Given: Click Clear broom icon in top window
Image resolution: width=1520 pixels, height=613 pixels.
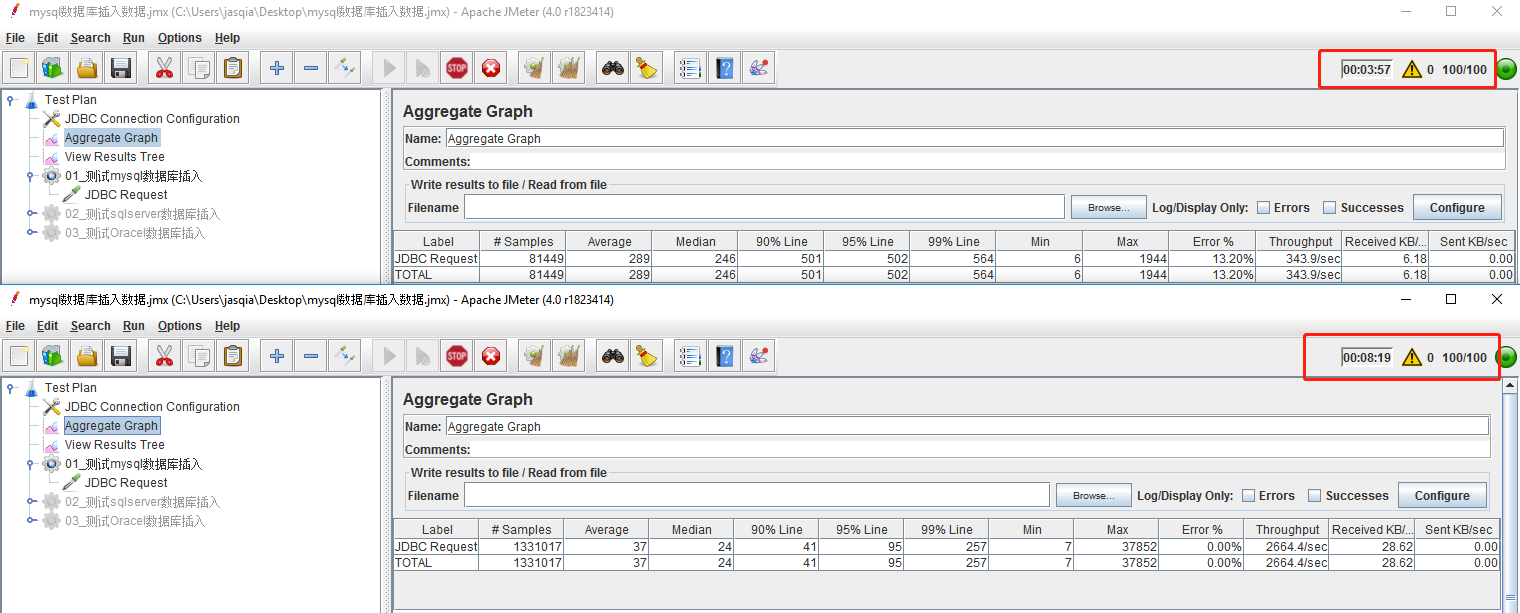Looking at the screenshot, I should click(x=535, y=68).
